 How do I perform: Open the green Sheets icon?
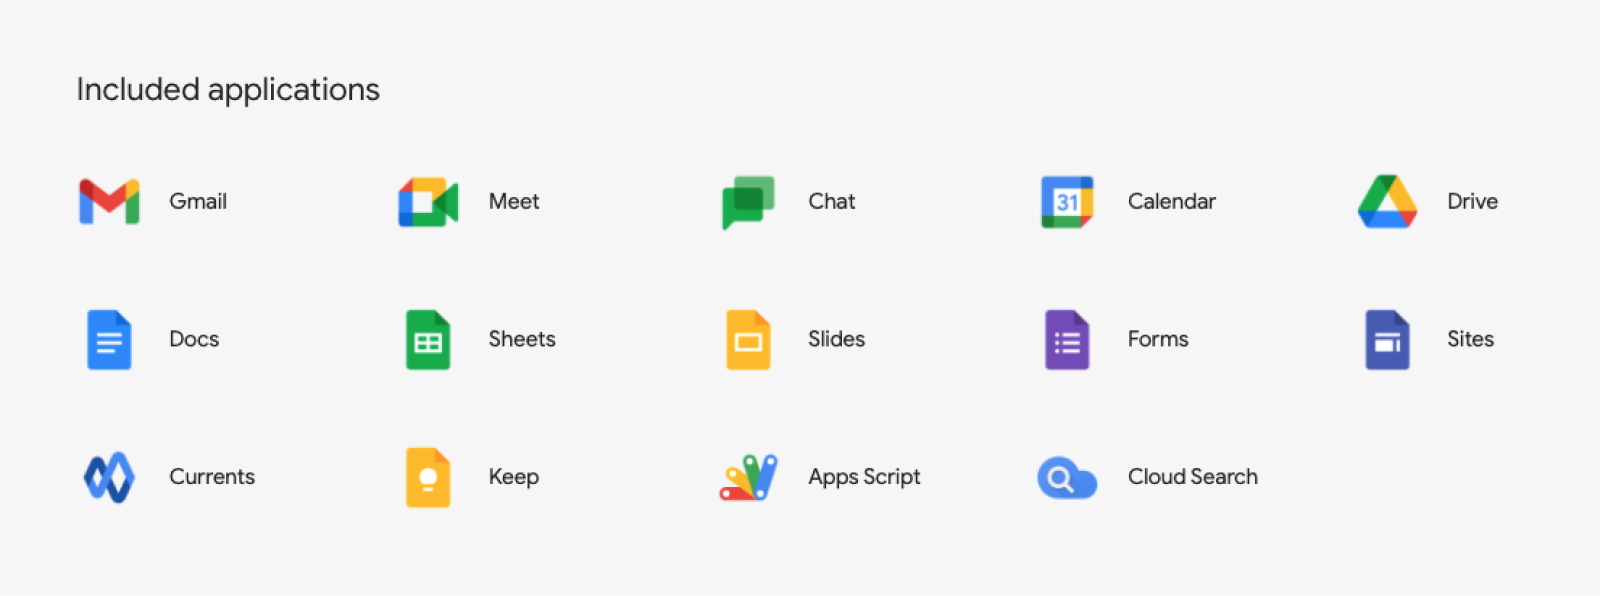(428, 340)
